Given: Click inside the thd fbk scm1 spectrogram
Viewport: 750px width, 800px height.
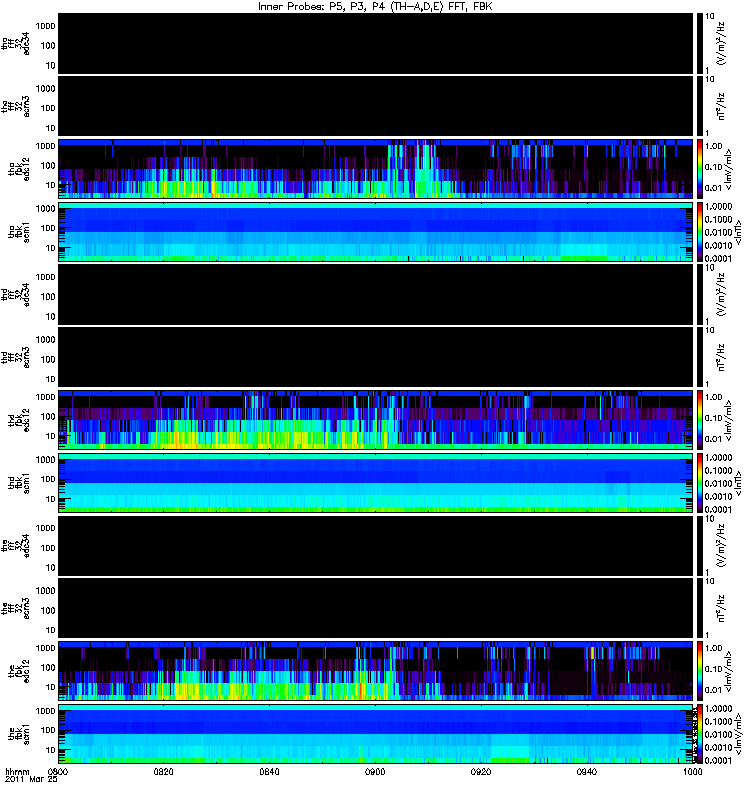Looking at the screenshot, I should click(376, 483).
